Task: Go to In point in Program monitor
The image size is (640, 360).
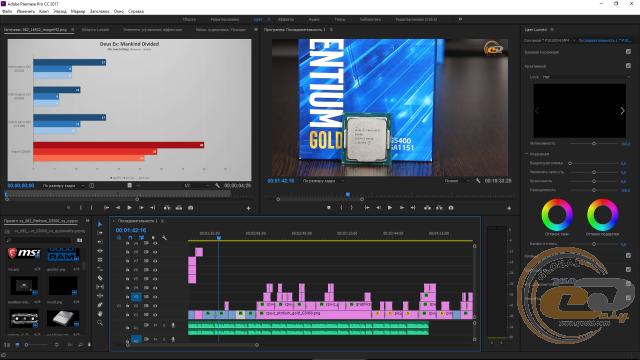Action: [x=367, y=208]
